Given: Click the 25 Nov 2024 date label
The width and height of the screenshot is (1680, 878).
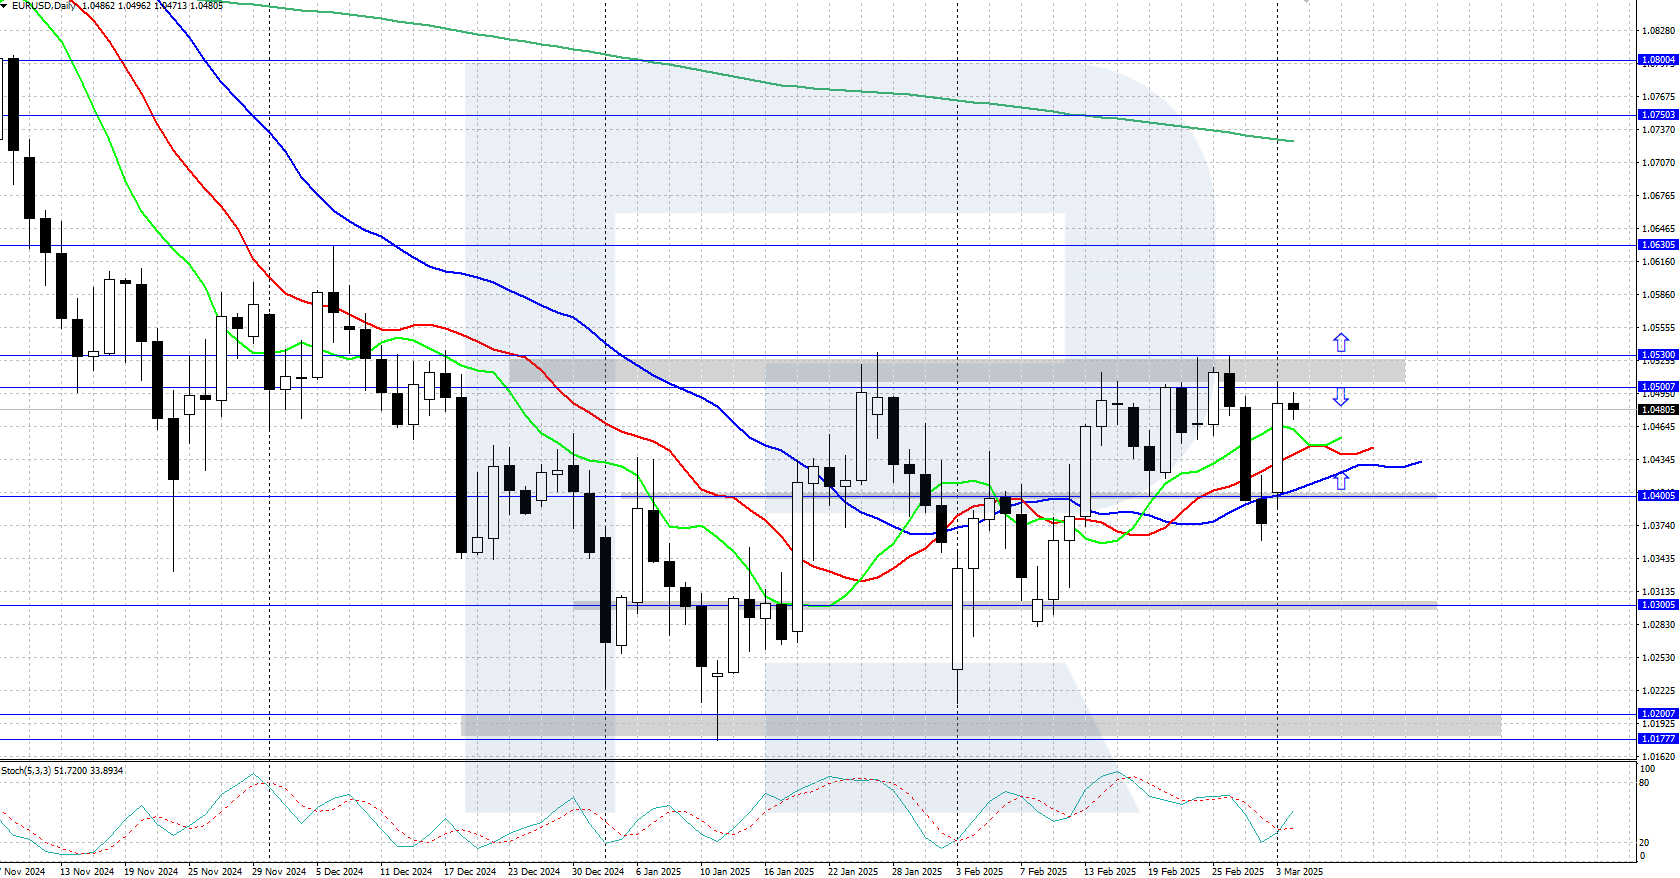Looking at the screenshot, I should tap(215, 872).
